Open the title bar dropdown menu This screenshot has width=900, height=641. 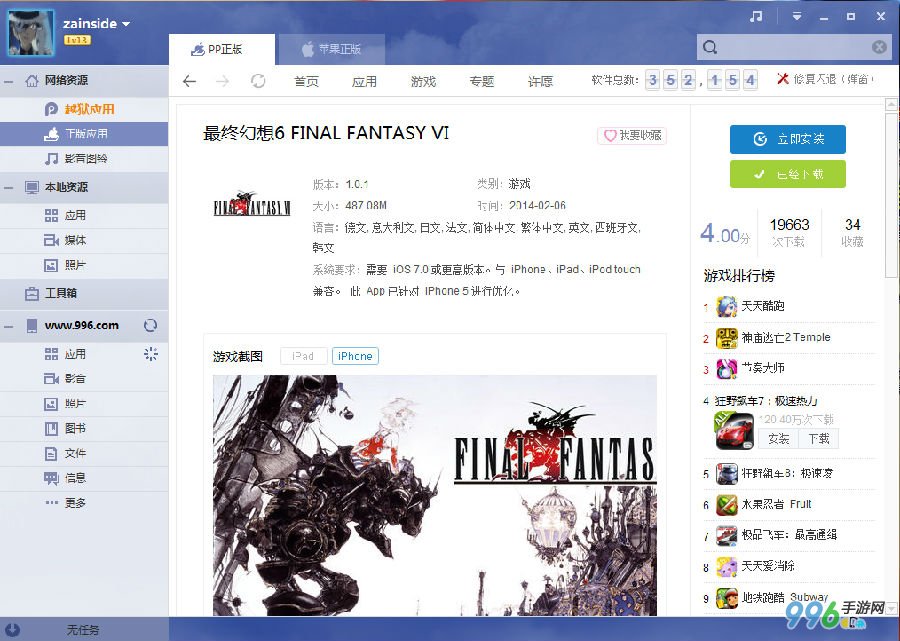(x=797, y=17)
